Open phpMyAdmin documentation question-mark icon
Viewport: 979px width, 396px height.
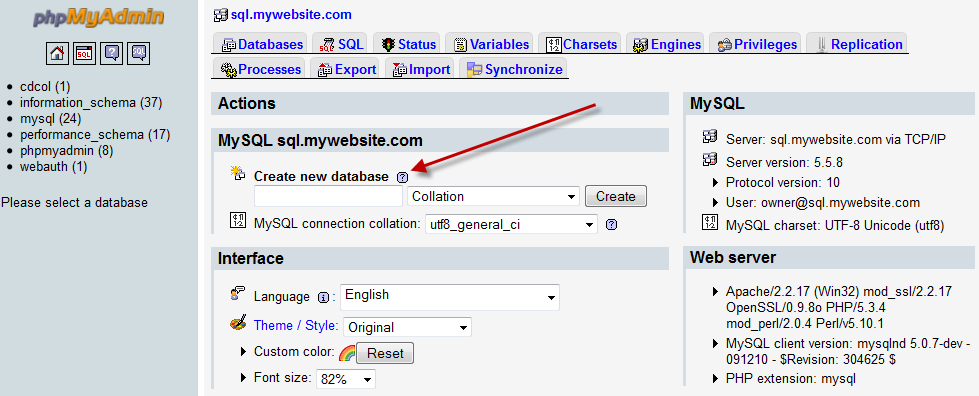point(112,53)
